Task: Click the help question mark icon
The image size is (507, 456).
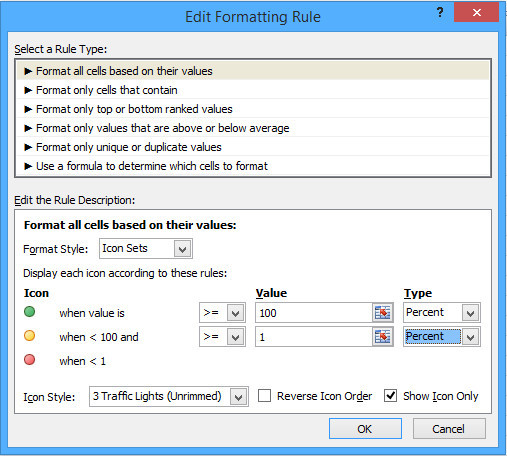Action: click(440, 13)
